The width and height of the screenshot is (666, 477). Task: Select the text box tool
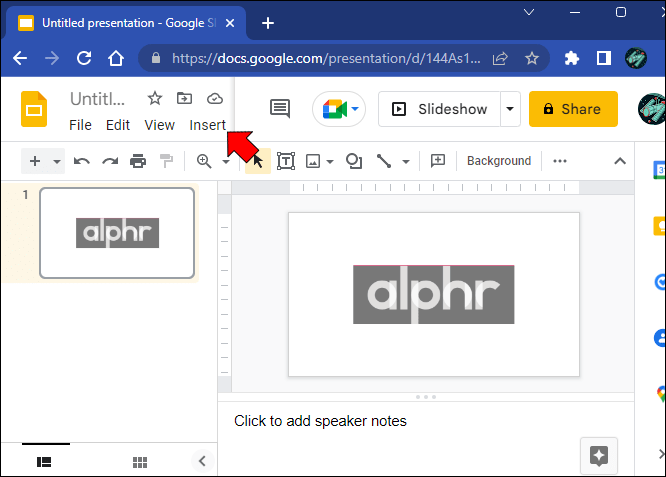[286, 161]
